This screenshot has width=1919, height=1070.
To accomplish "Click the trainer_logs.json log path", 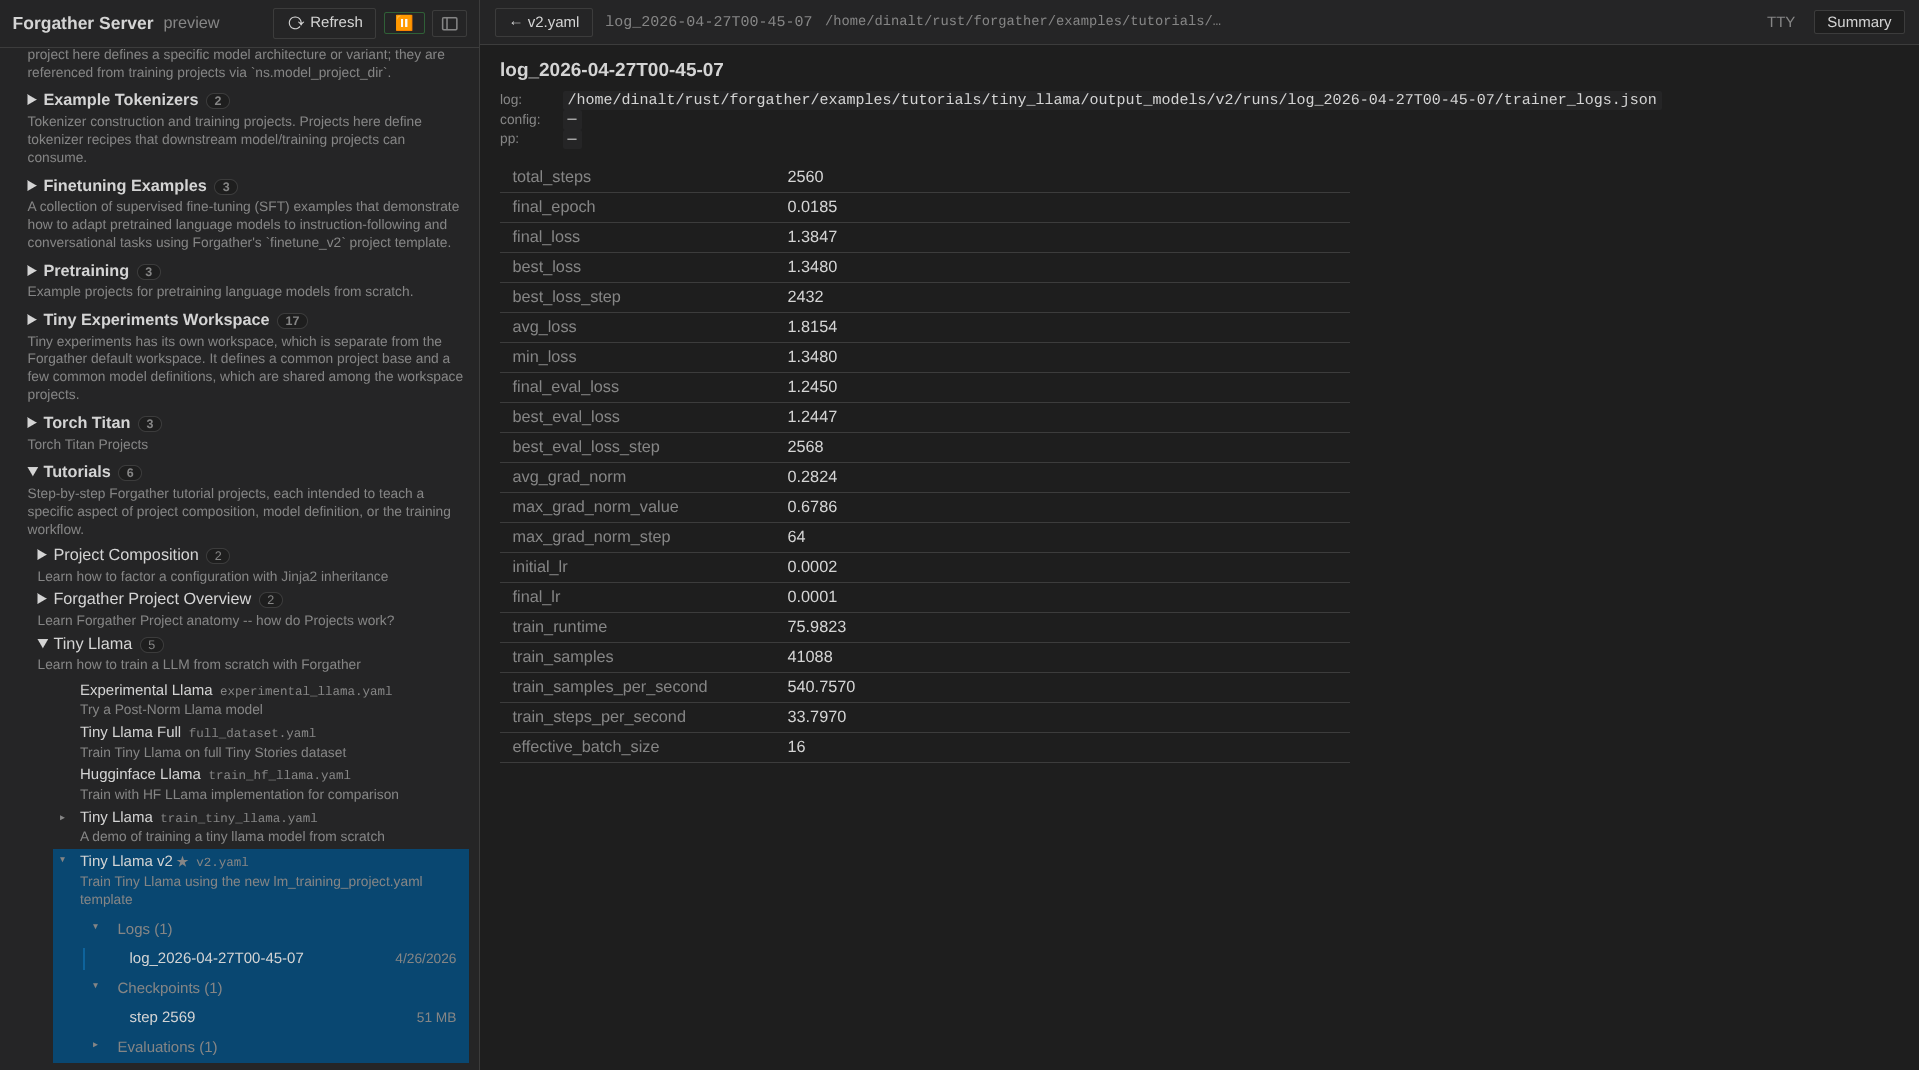I will pos(1111,100).
